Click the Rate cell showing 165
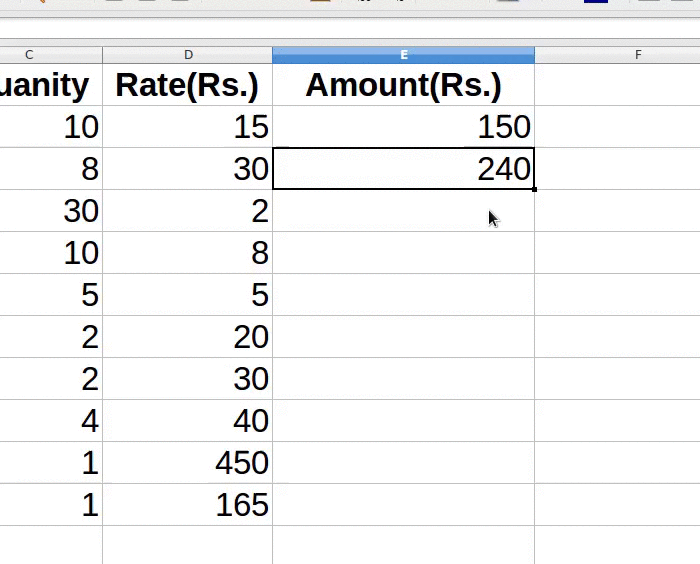Image resolution: width=700 pixels, height=564 pixels. click(187, 505)
